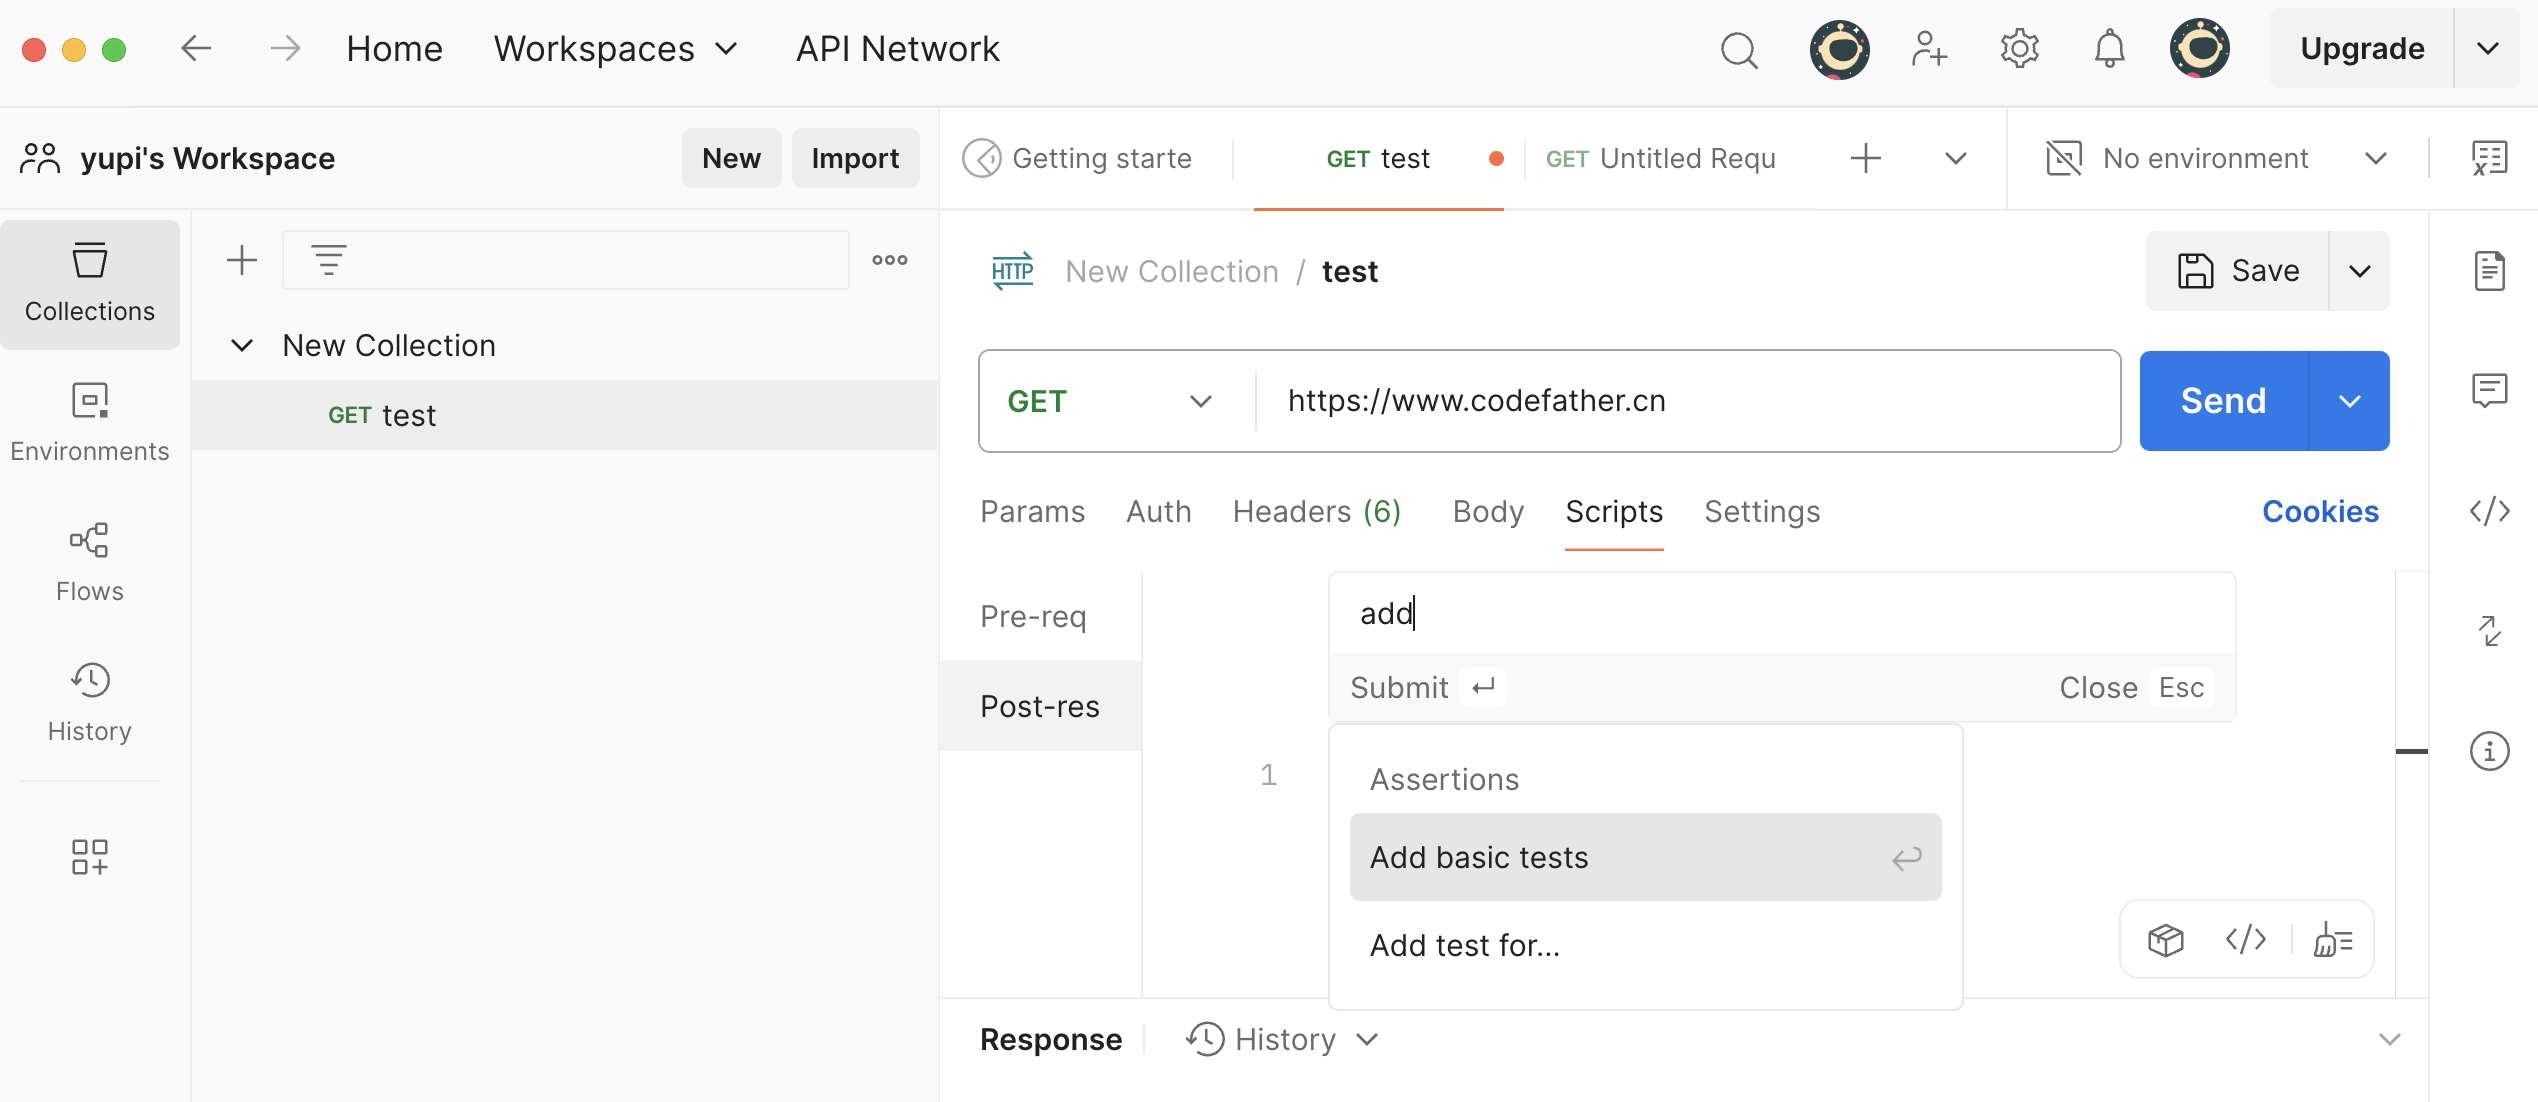Open the Cookies link
This screenshot has height=1102, width=2538.
[x=2320, y=511]
